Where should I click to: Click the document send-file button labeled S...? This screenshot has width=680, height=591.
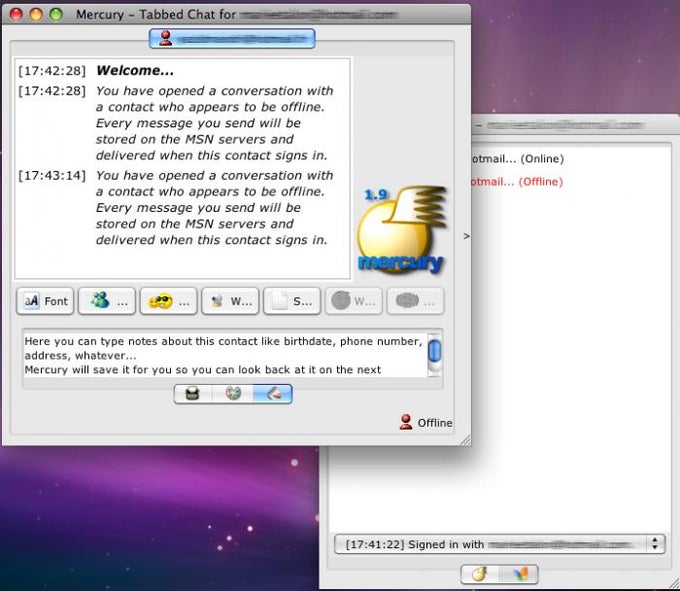[x=291, y=301]
